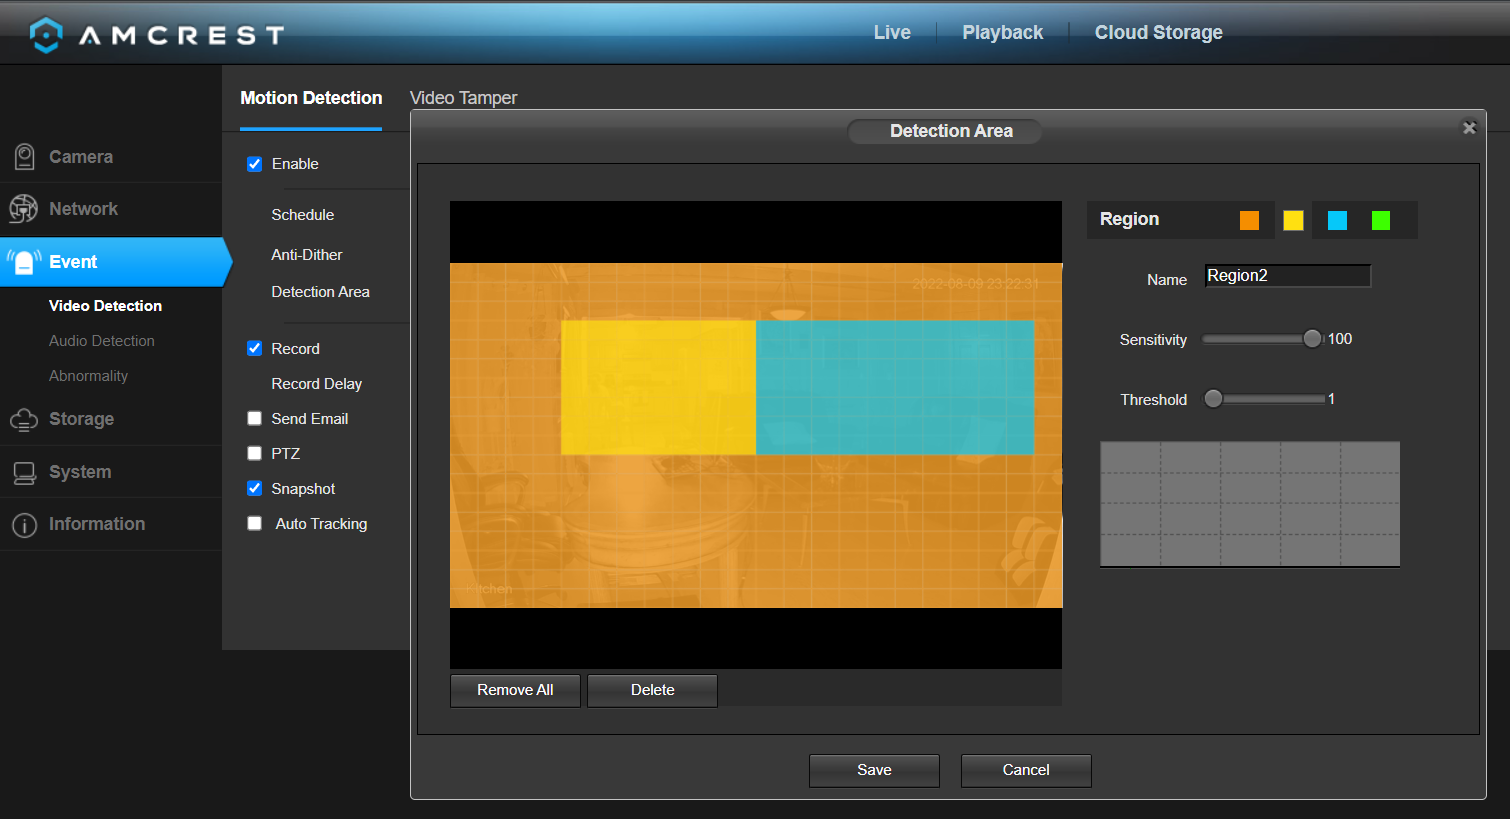Select Audio Detection submenu item
This screenshot has width=1510, height=819.
pyautogui.click(x=102, y=341)
